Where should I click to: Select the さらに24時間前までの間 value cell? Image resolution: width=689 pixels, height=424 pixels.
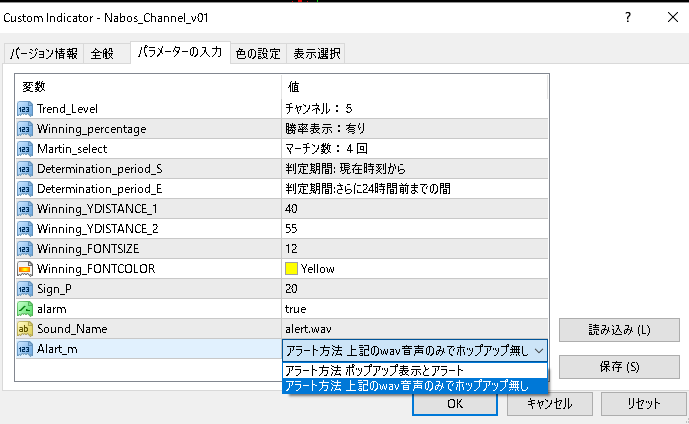point(414,189)
